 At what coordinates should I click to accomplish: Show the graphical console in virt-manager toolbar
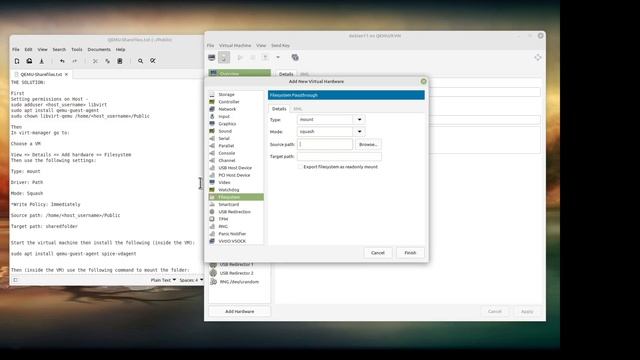click(211, 58)
